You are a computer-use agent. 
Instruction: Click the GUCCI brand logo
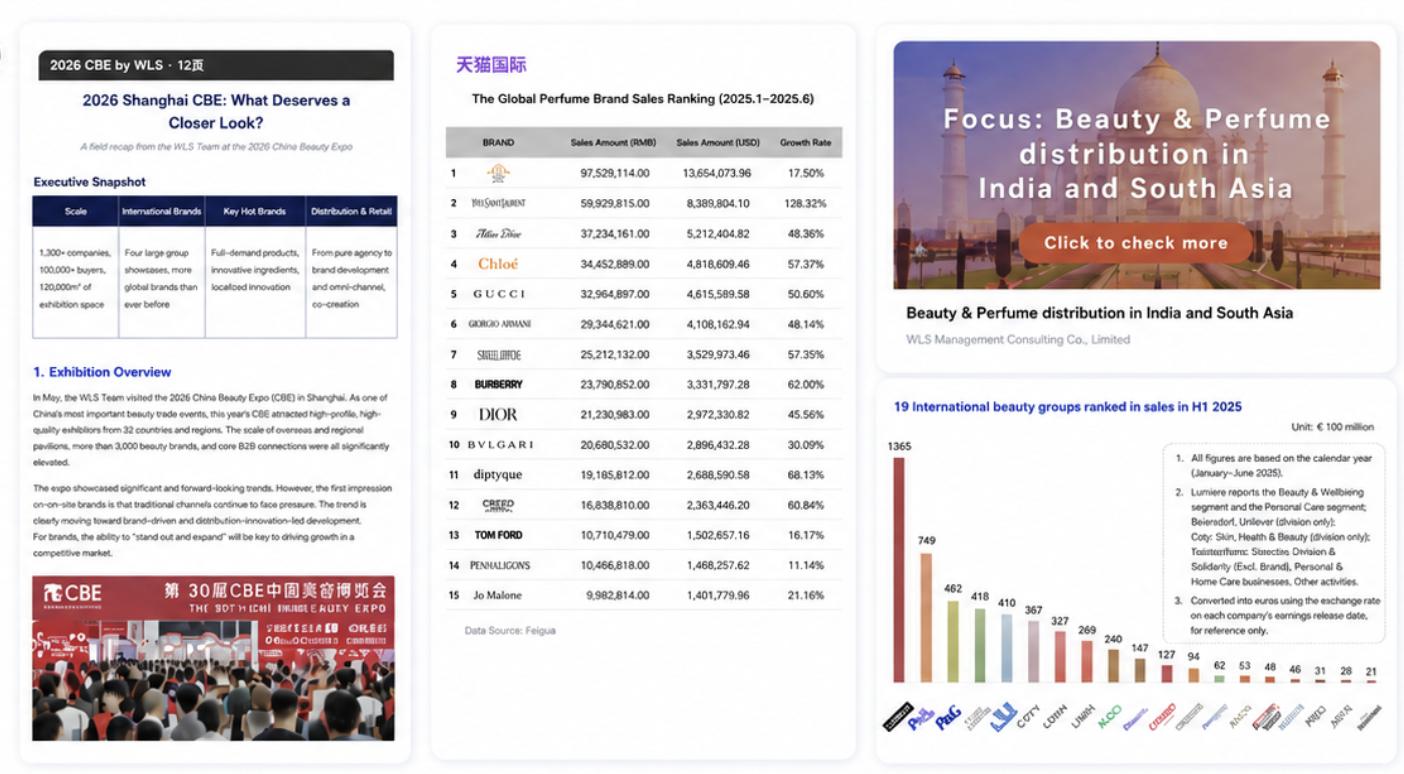tap(498, 294)
